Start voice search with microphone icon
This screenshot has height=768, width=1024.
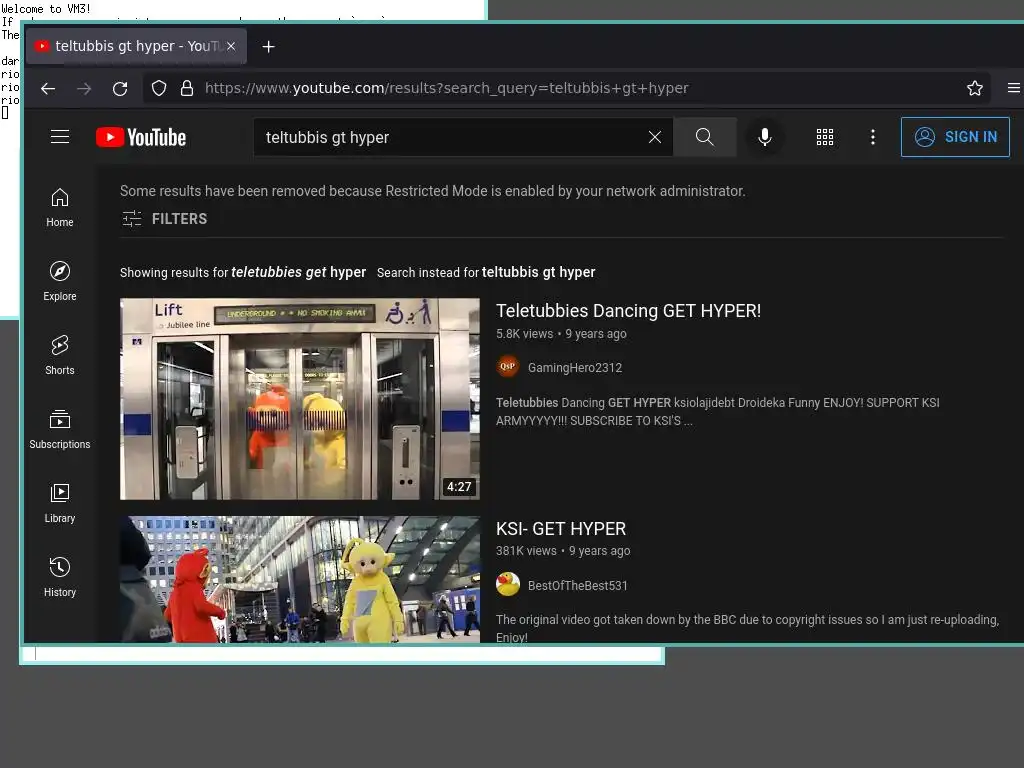click(x=765, y=137)
